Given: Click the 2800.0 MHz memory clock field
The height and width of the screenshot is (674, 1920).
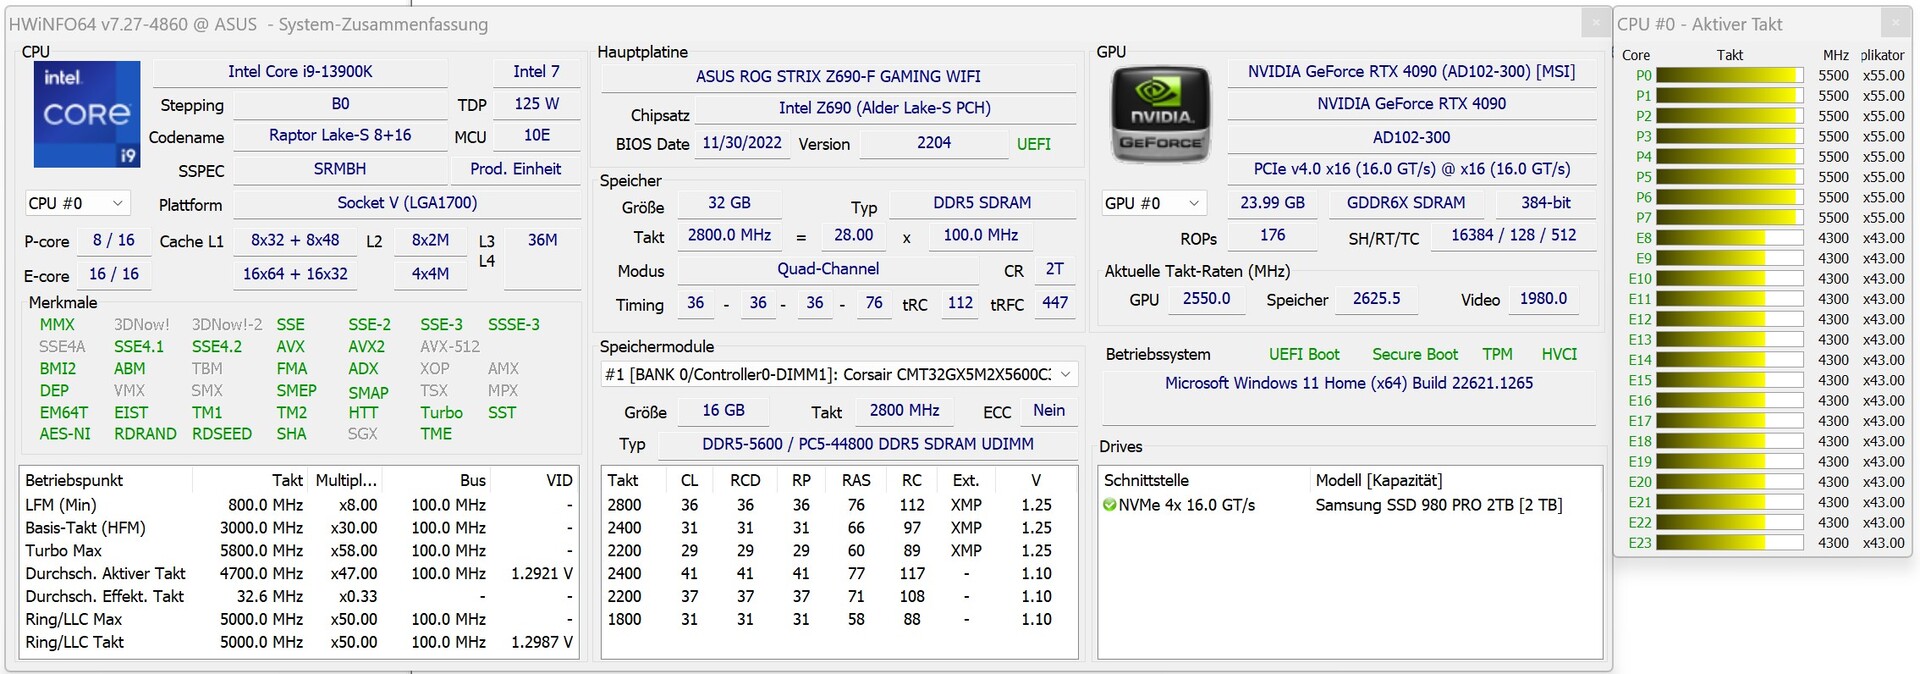Looking at the screenshot, I should [729, 235].
